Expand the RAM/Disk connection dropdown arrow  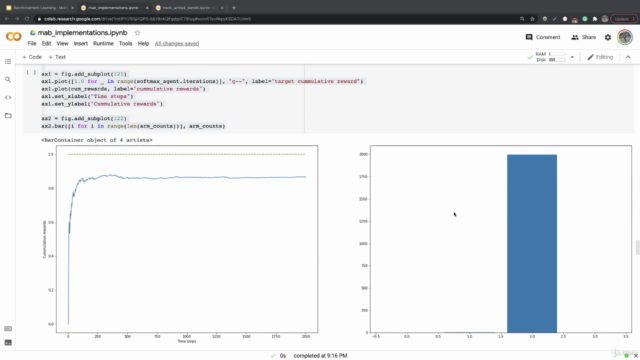coord(572,57)
